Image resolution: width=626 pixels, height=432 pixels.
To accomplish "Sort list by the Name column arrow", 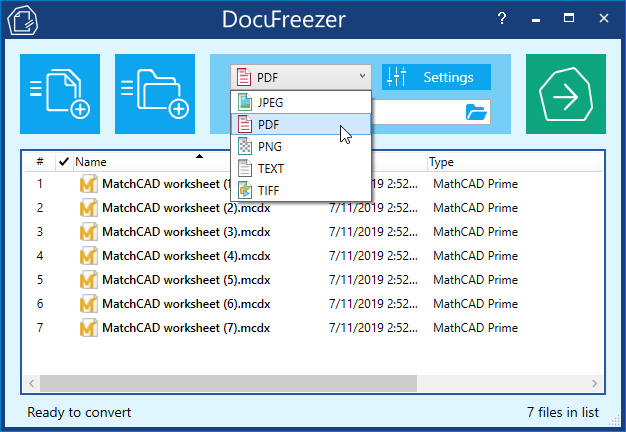I will [199, 156].
